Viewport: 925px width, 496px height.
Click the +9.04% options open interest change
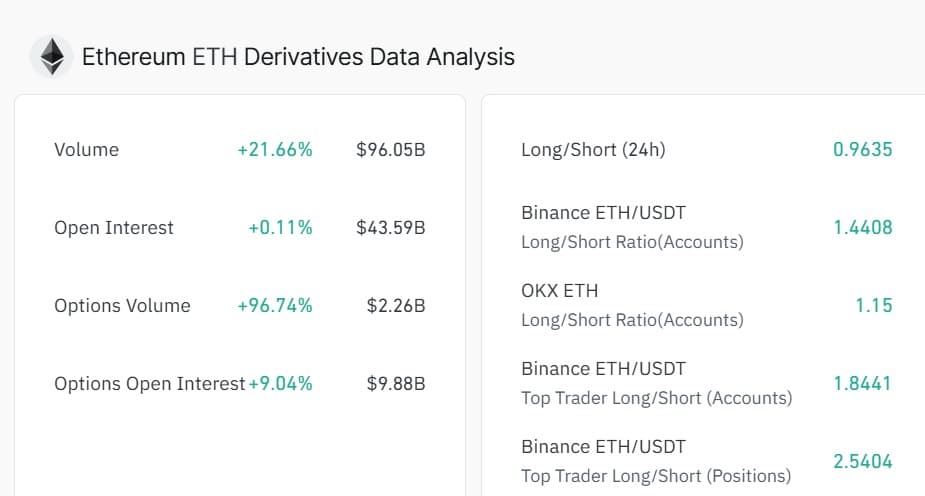(281, 384)
